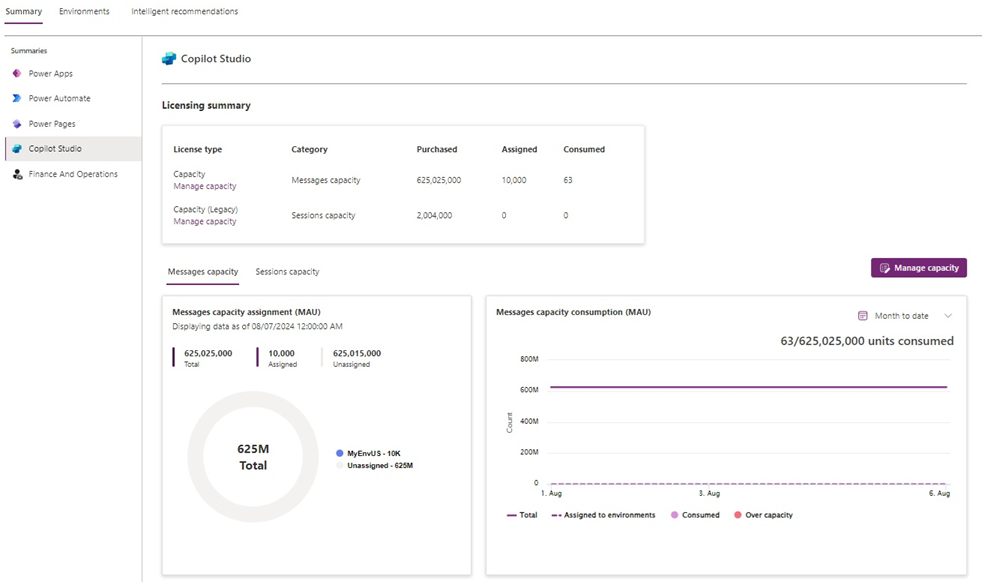The height and width of the screenshot is (582, 982).
Task: Click the 625,025,000 Total value in card
Action: click(208, 353)
